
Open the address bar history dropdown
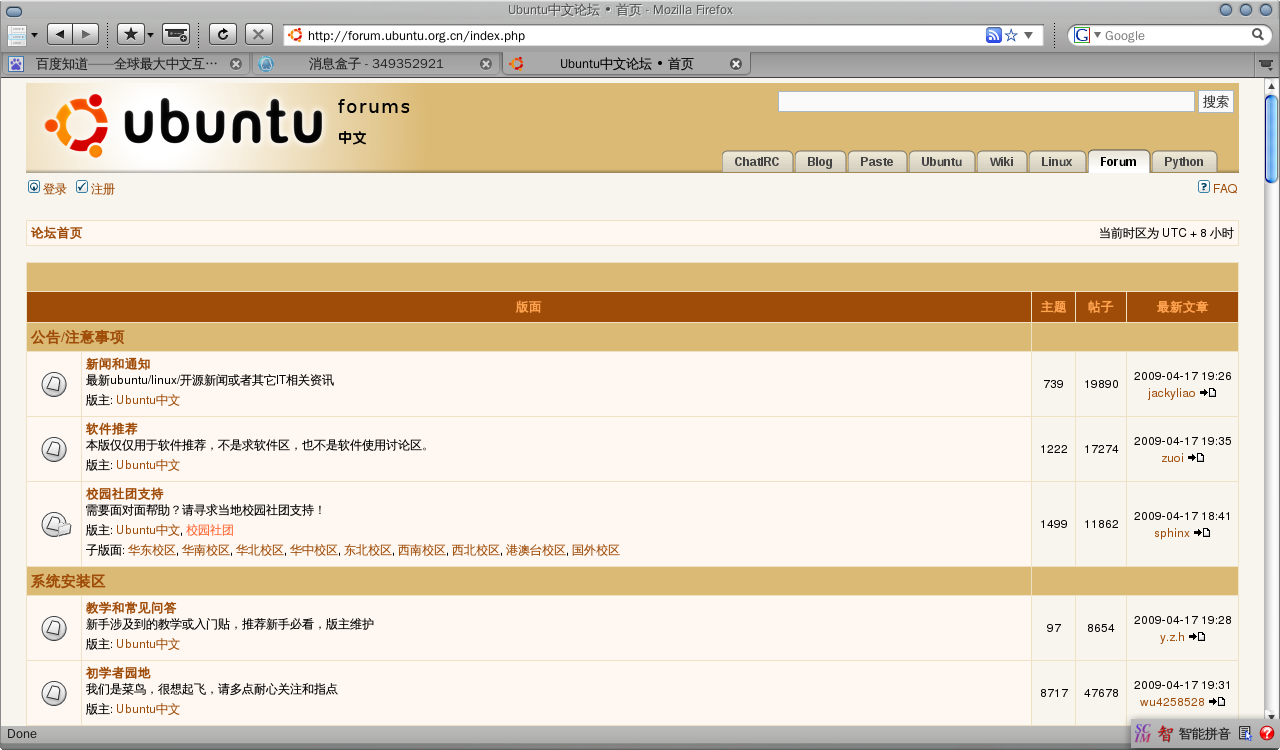1029,35
